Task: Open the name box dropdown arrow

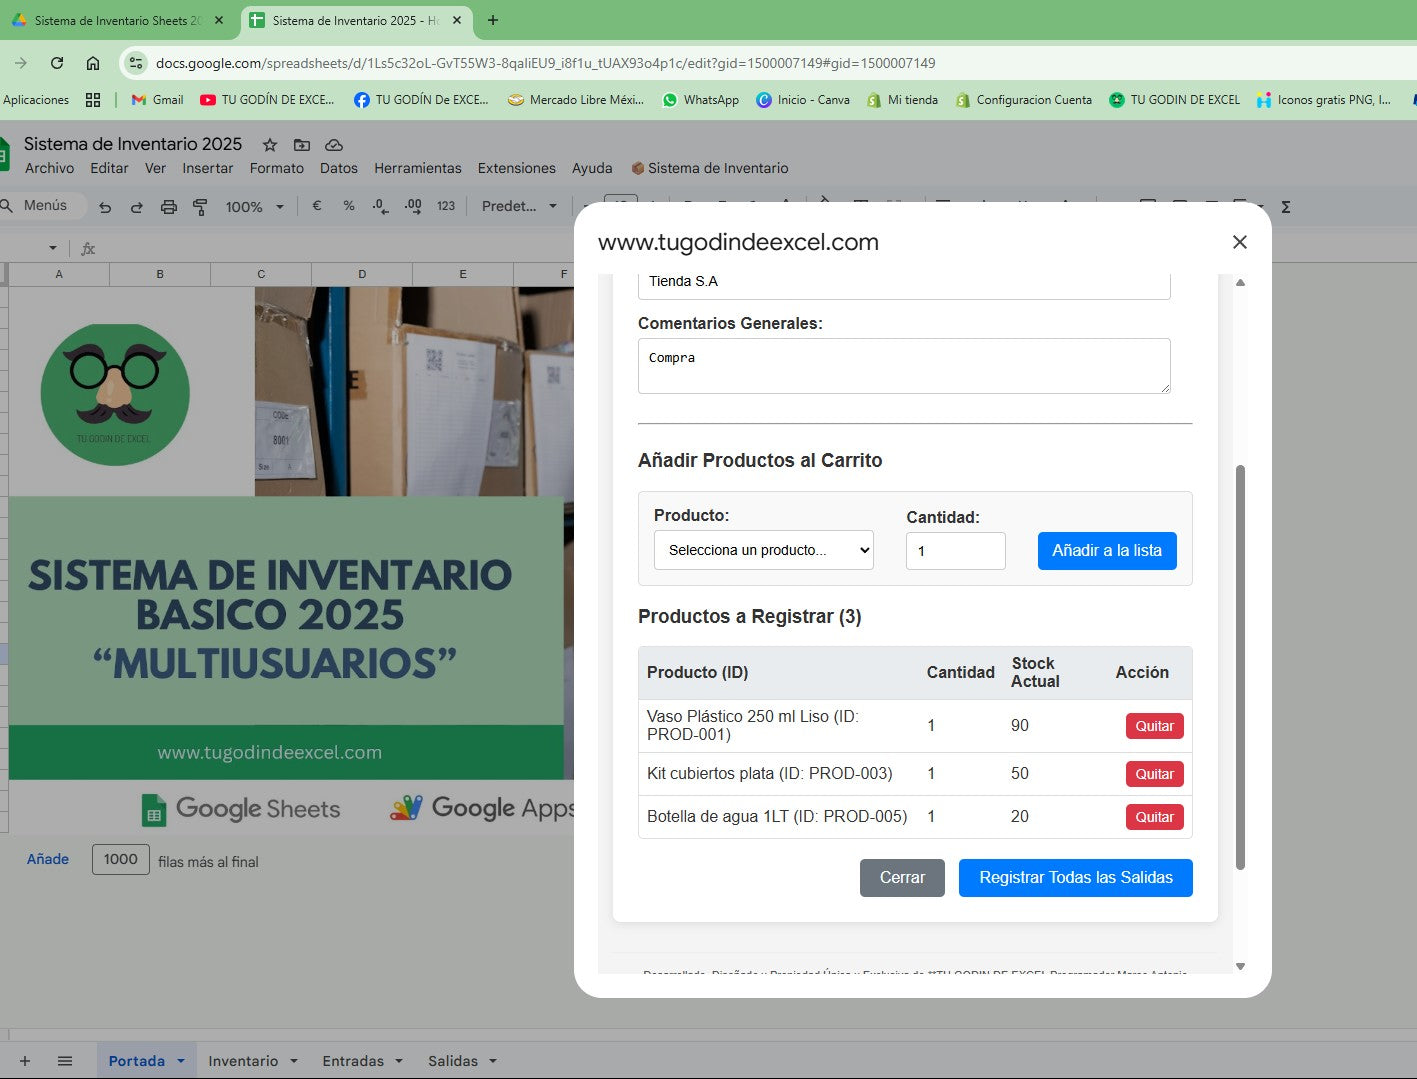Action: click(x=53, y=248)
